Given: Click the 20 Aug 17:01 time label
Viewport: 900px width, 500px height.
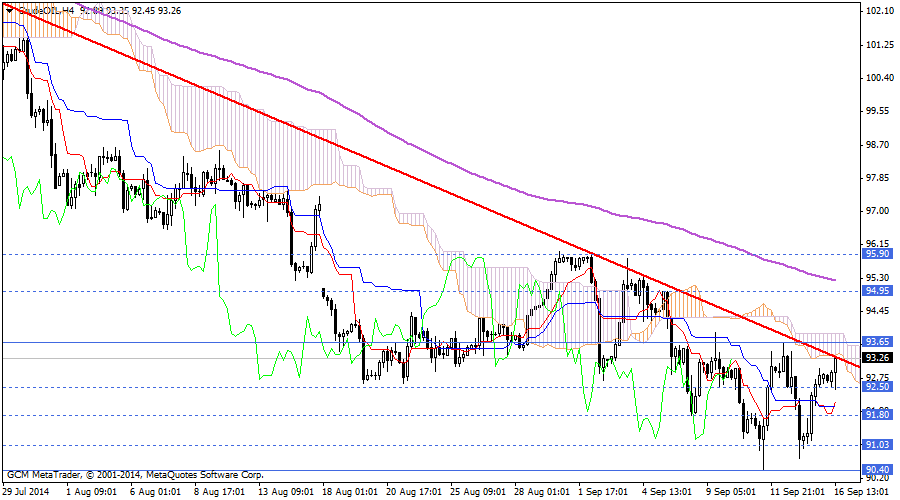Looking at the screenshot, I should [414, 491].
